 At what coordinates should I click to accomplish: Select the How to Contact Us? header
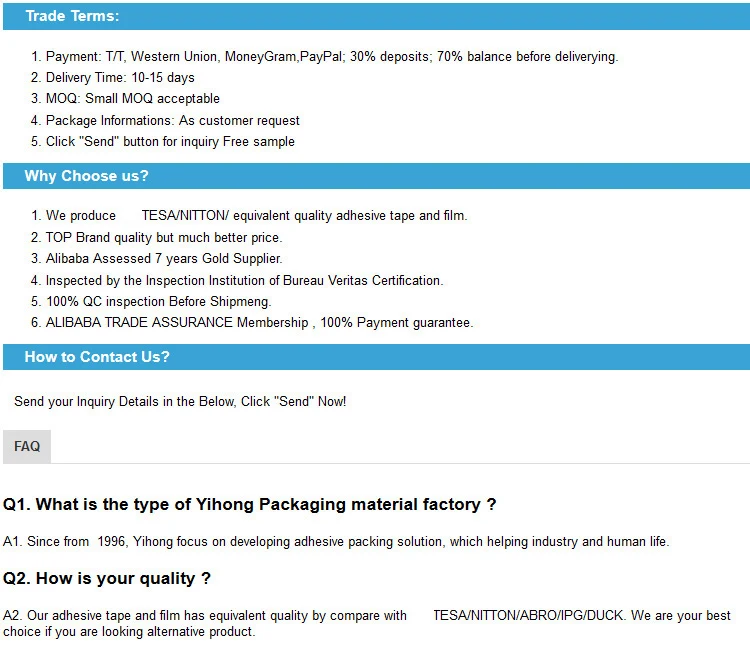point(376,357)
